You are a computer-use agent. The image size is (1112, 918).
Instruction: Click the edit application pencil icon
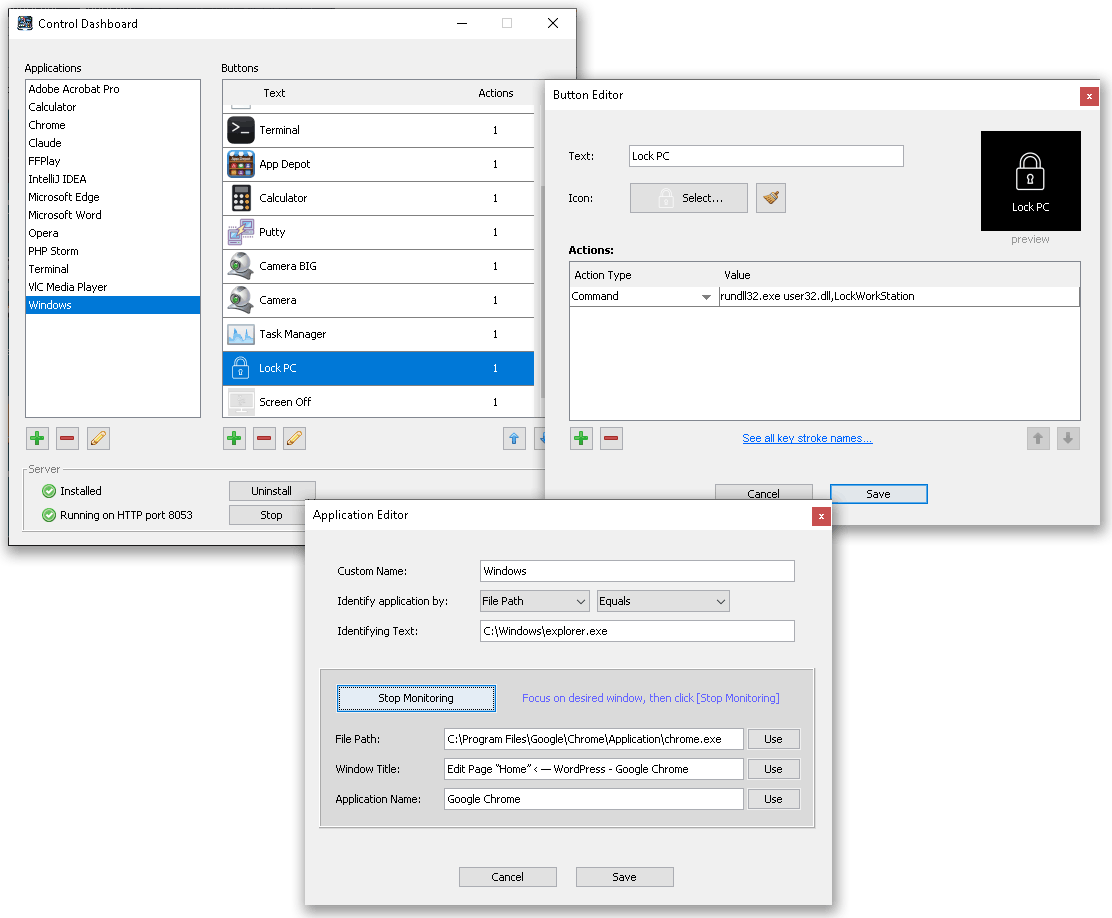click(98, 438)
